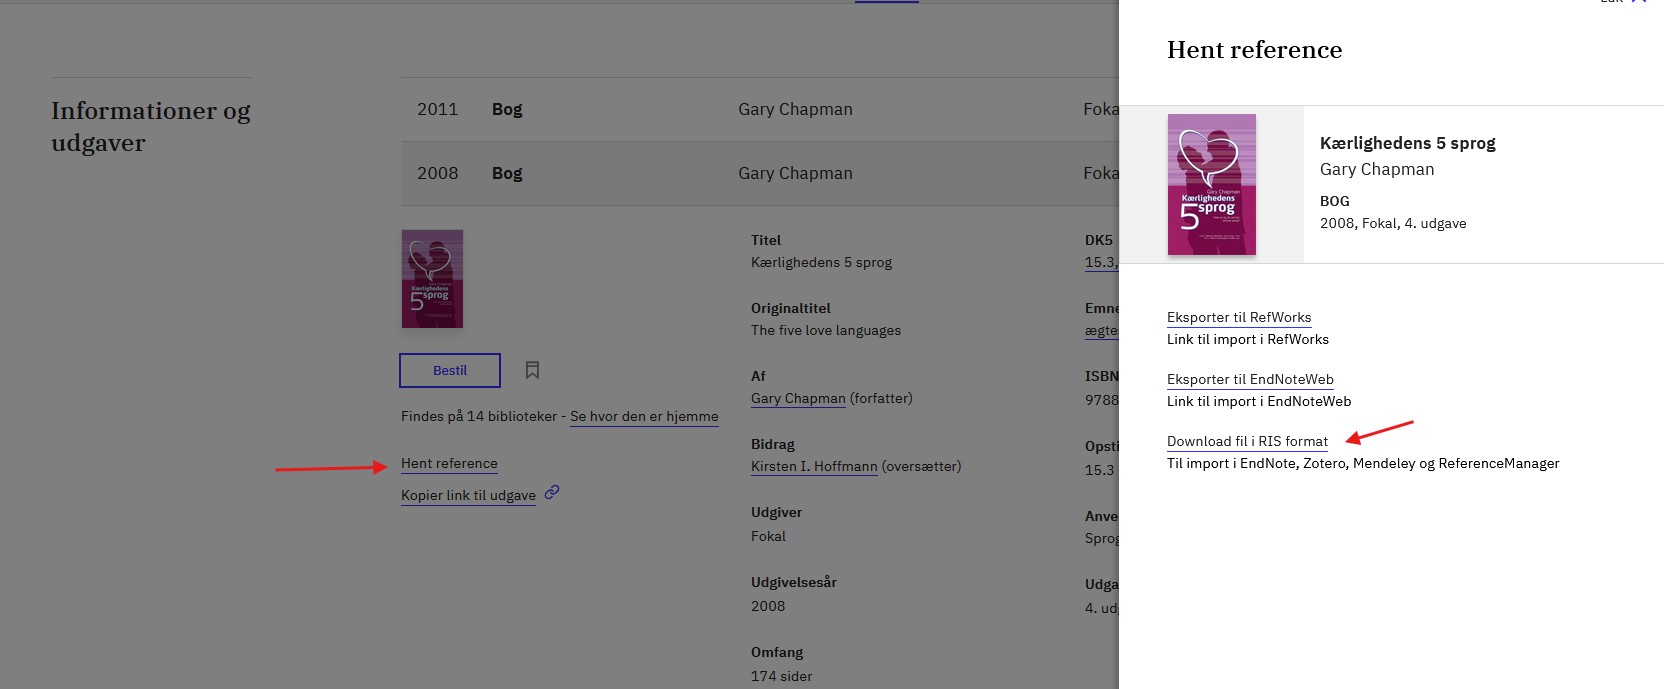Click Kopier link til udgave
This screenshot has height=689, width=1664.
tap(468, 496)
